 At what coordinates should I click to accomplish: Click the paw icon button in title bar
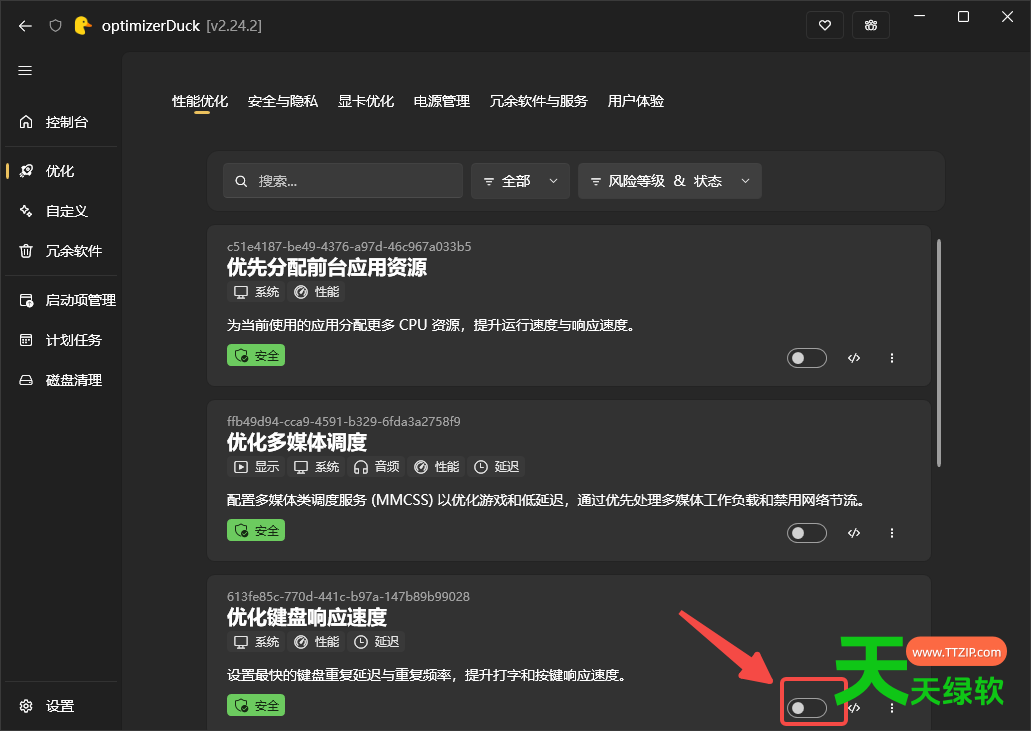pos(871,26)
